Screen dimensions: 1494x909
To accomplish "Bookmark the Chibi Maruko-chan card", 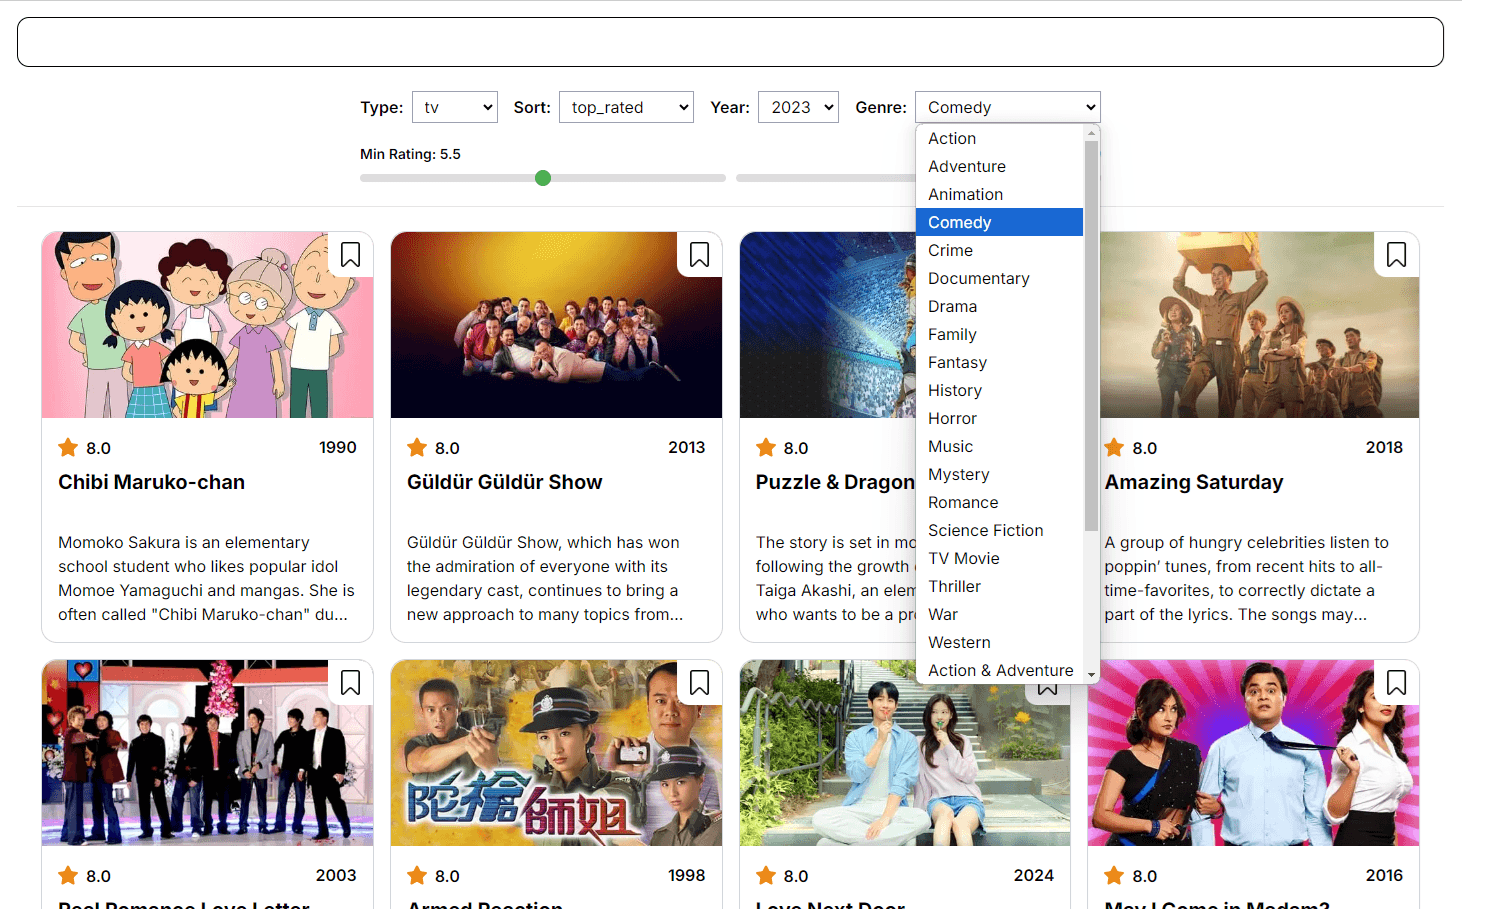I will tap(350, 255).
